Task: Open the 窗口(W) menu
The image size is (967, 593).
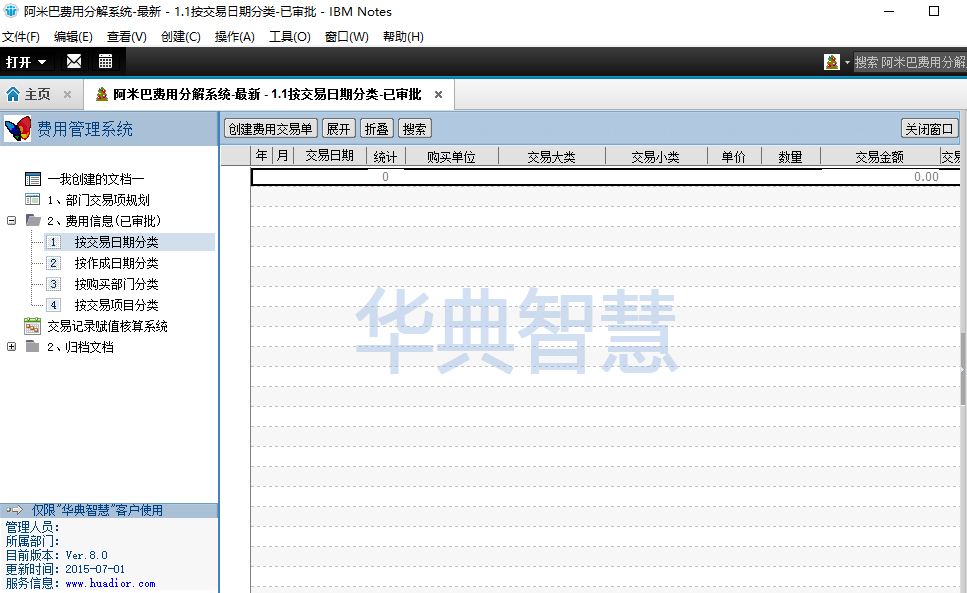Action: pyautogui.click(x=347, y=37)
